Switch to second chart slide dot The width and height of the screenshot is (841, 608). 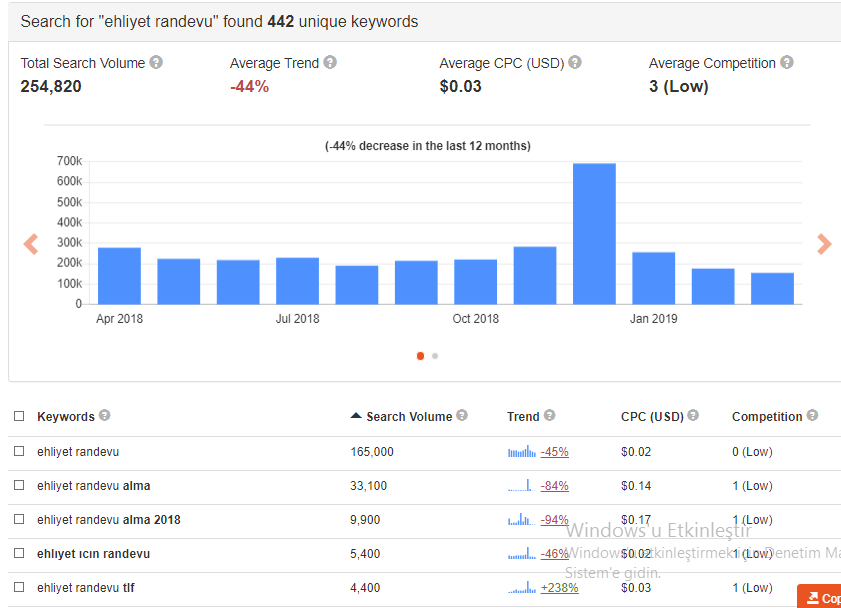tap(435, 356)
